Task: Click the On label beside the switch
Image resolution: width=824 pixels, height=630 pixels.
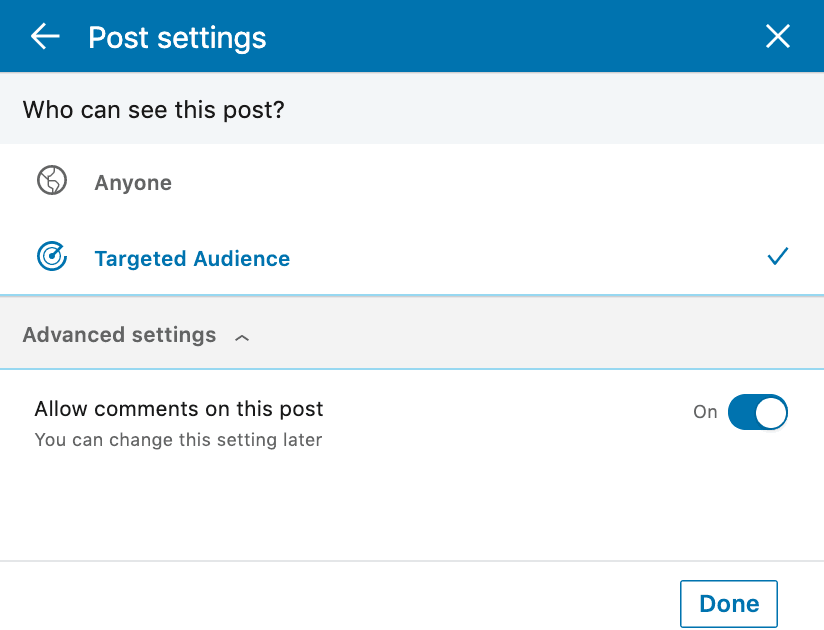Action: pyautogui.click(x=705, y=412)
